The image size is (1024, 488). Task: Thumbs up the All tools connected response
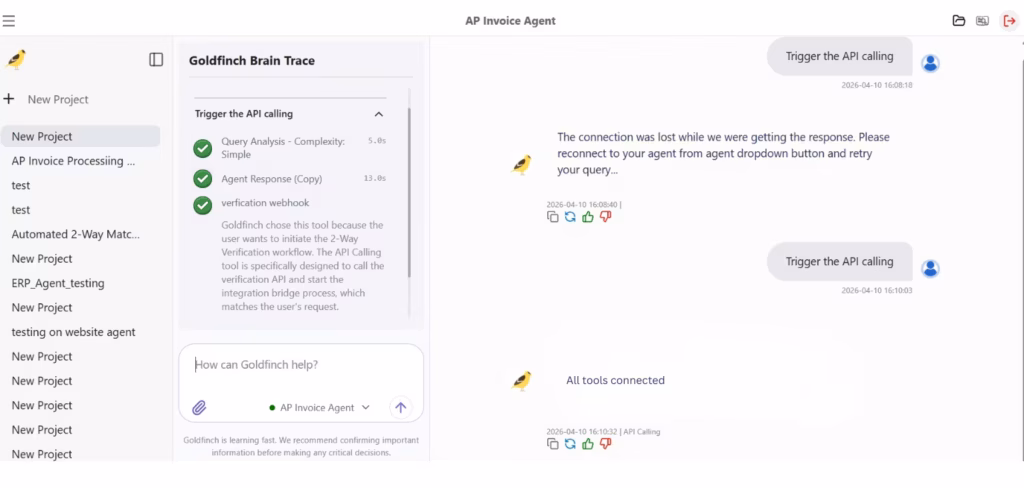588,444
